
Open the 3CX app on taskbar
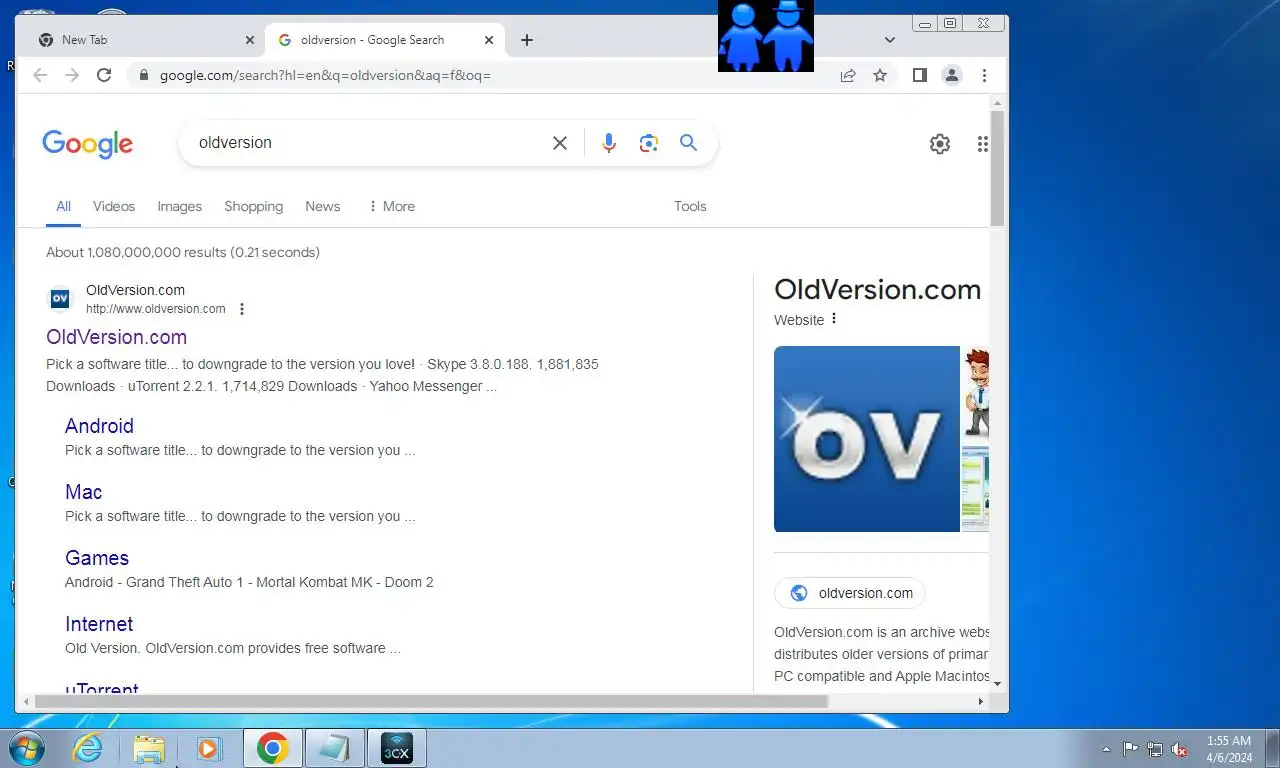tap(396, 748)
